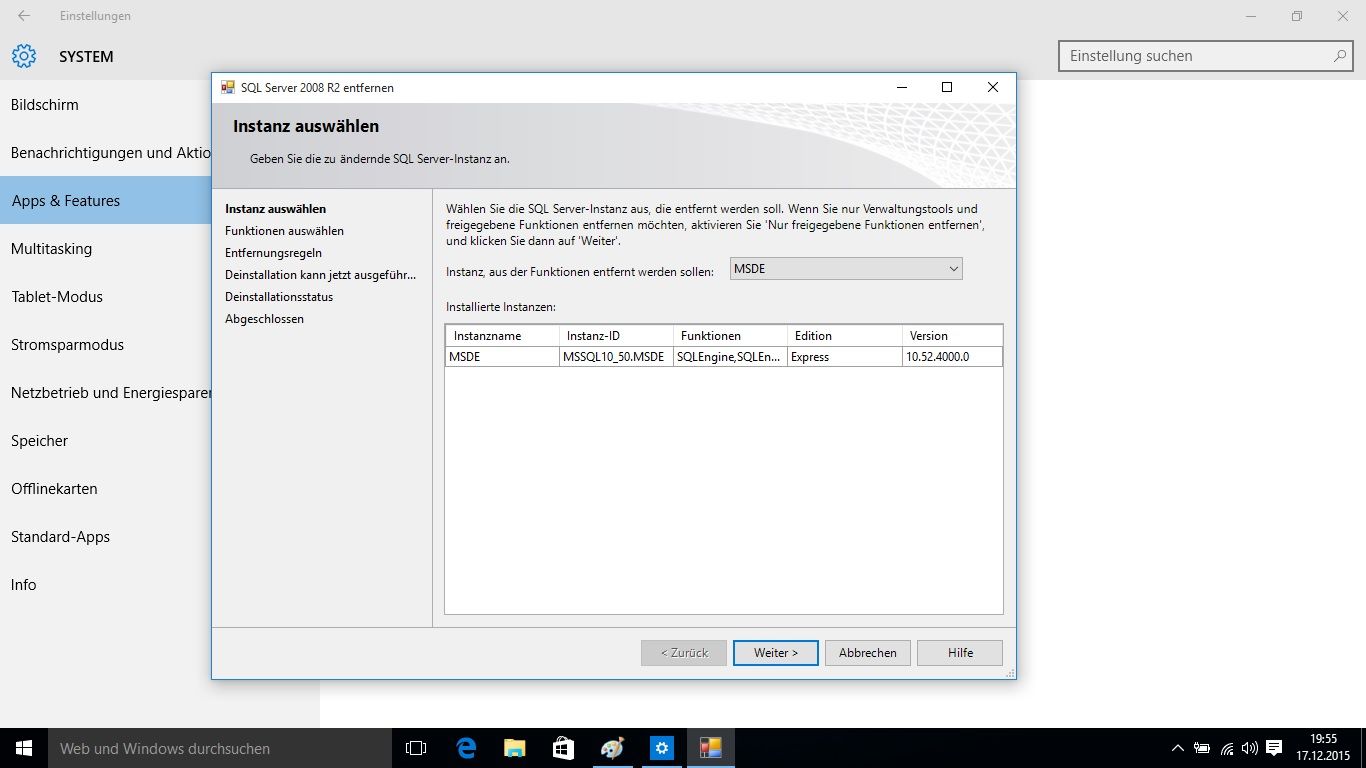1366x768 pixels.
Task: Click the Settings back arrow
Action: click(24, 16)
